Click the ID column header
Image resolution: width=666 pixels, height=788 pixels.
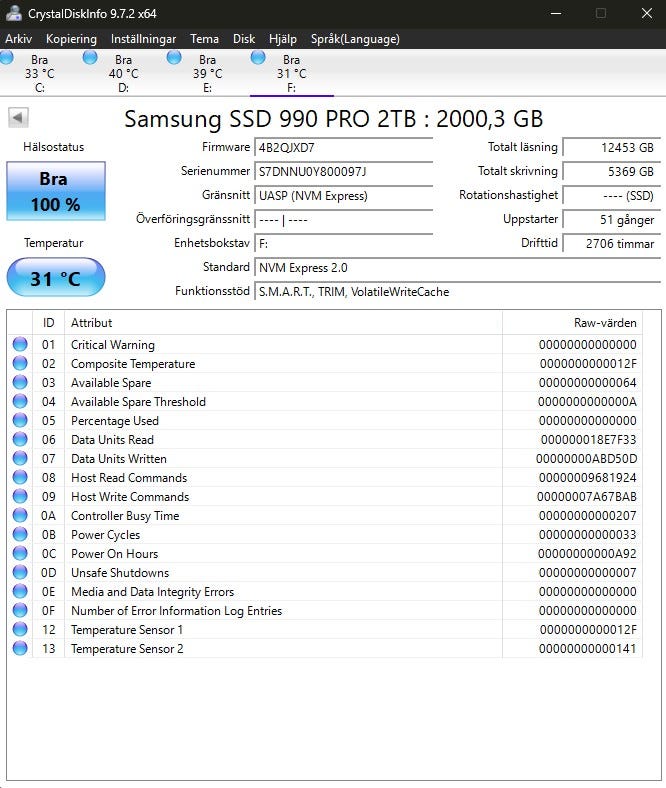[48, 323]
